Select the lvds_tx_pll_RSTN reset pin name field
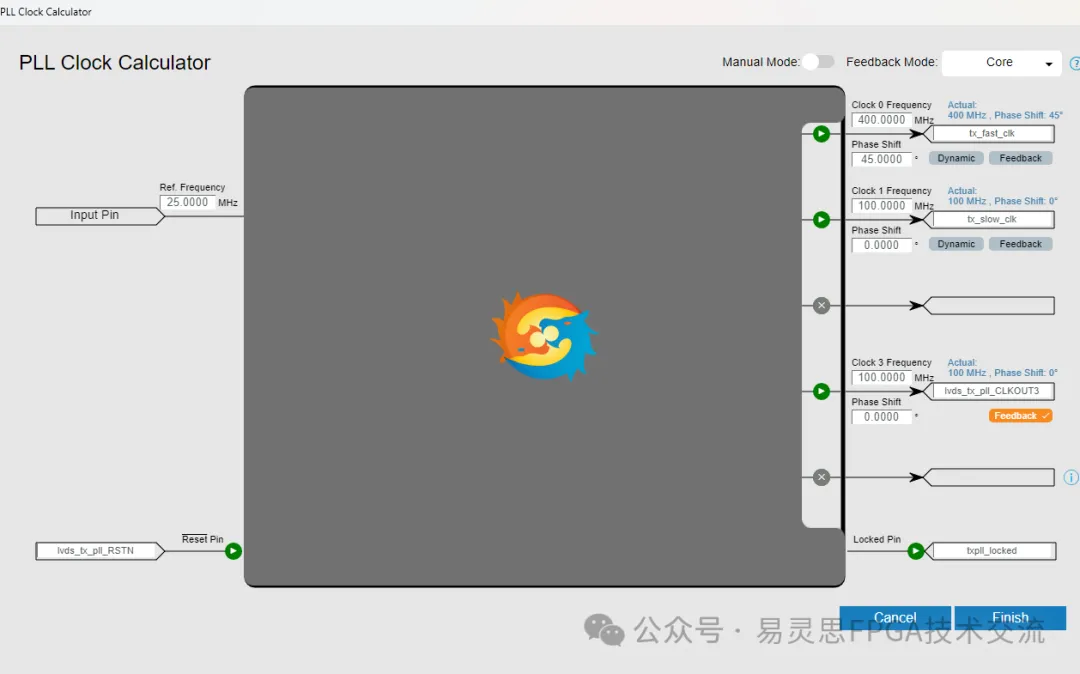1080x674 pixels. coord(97,551)
